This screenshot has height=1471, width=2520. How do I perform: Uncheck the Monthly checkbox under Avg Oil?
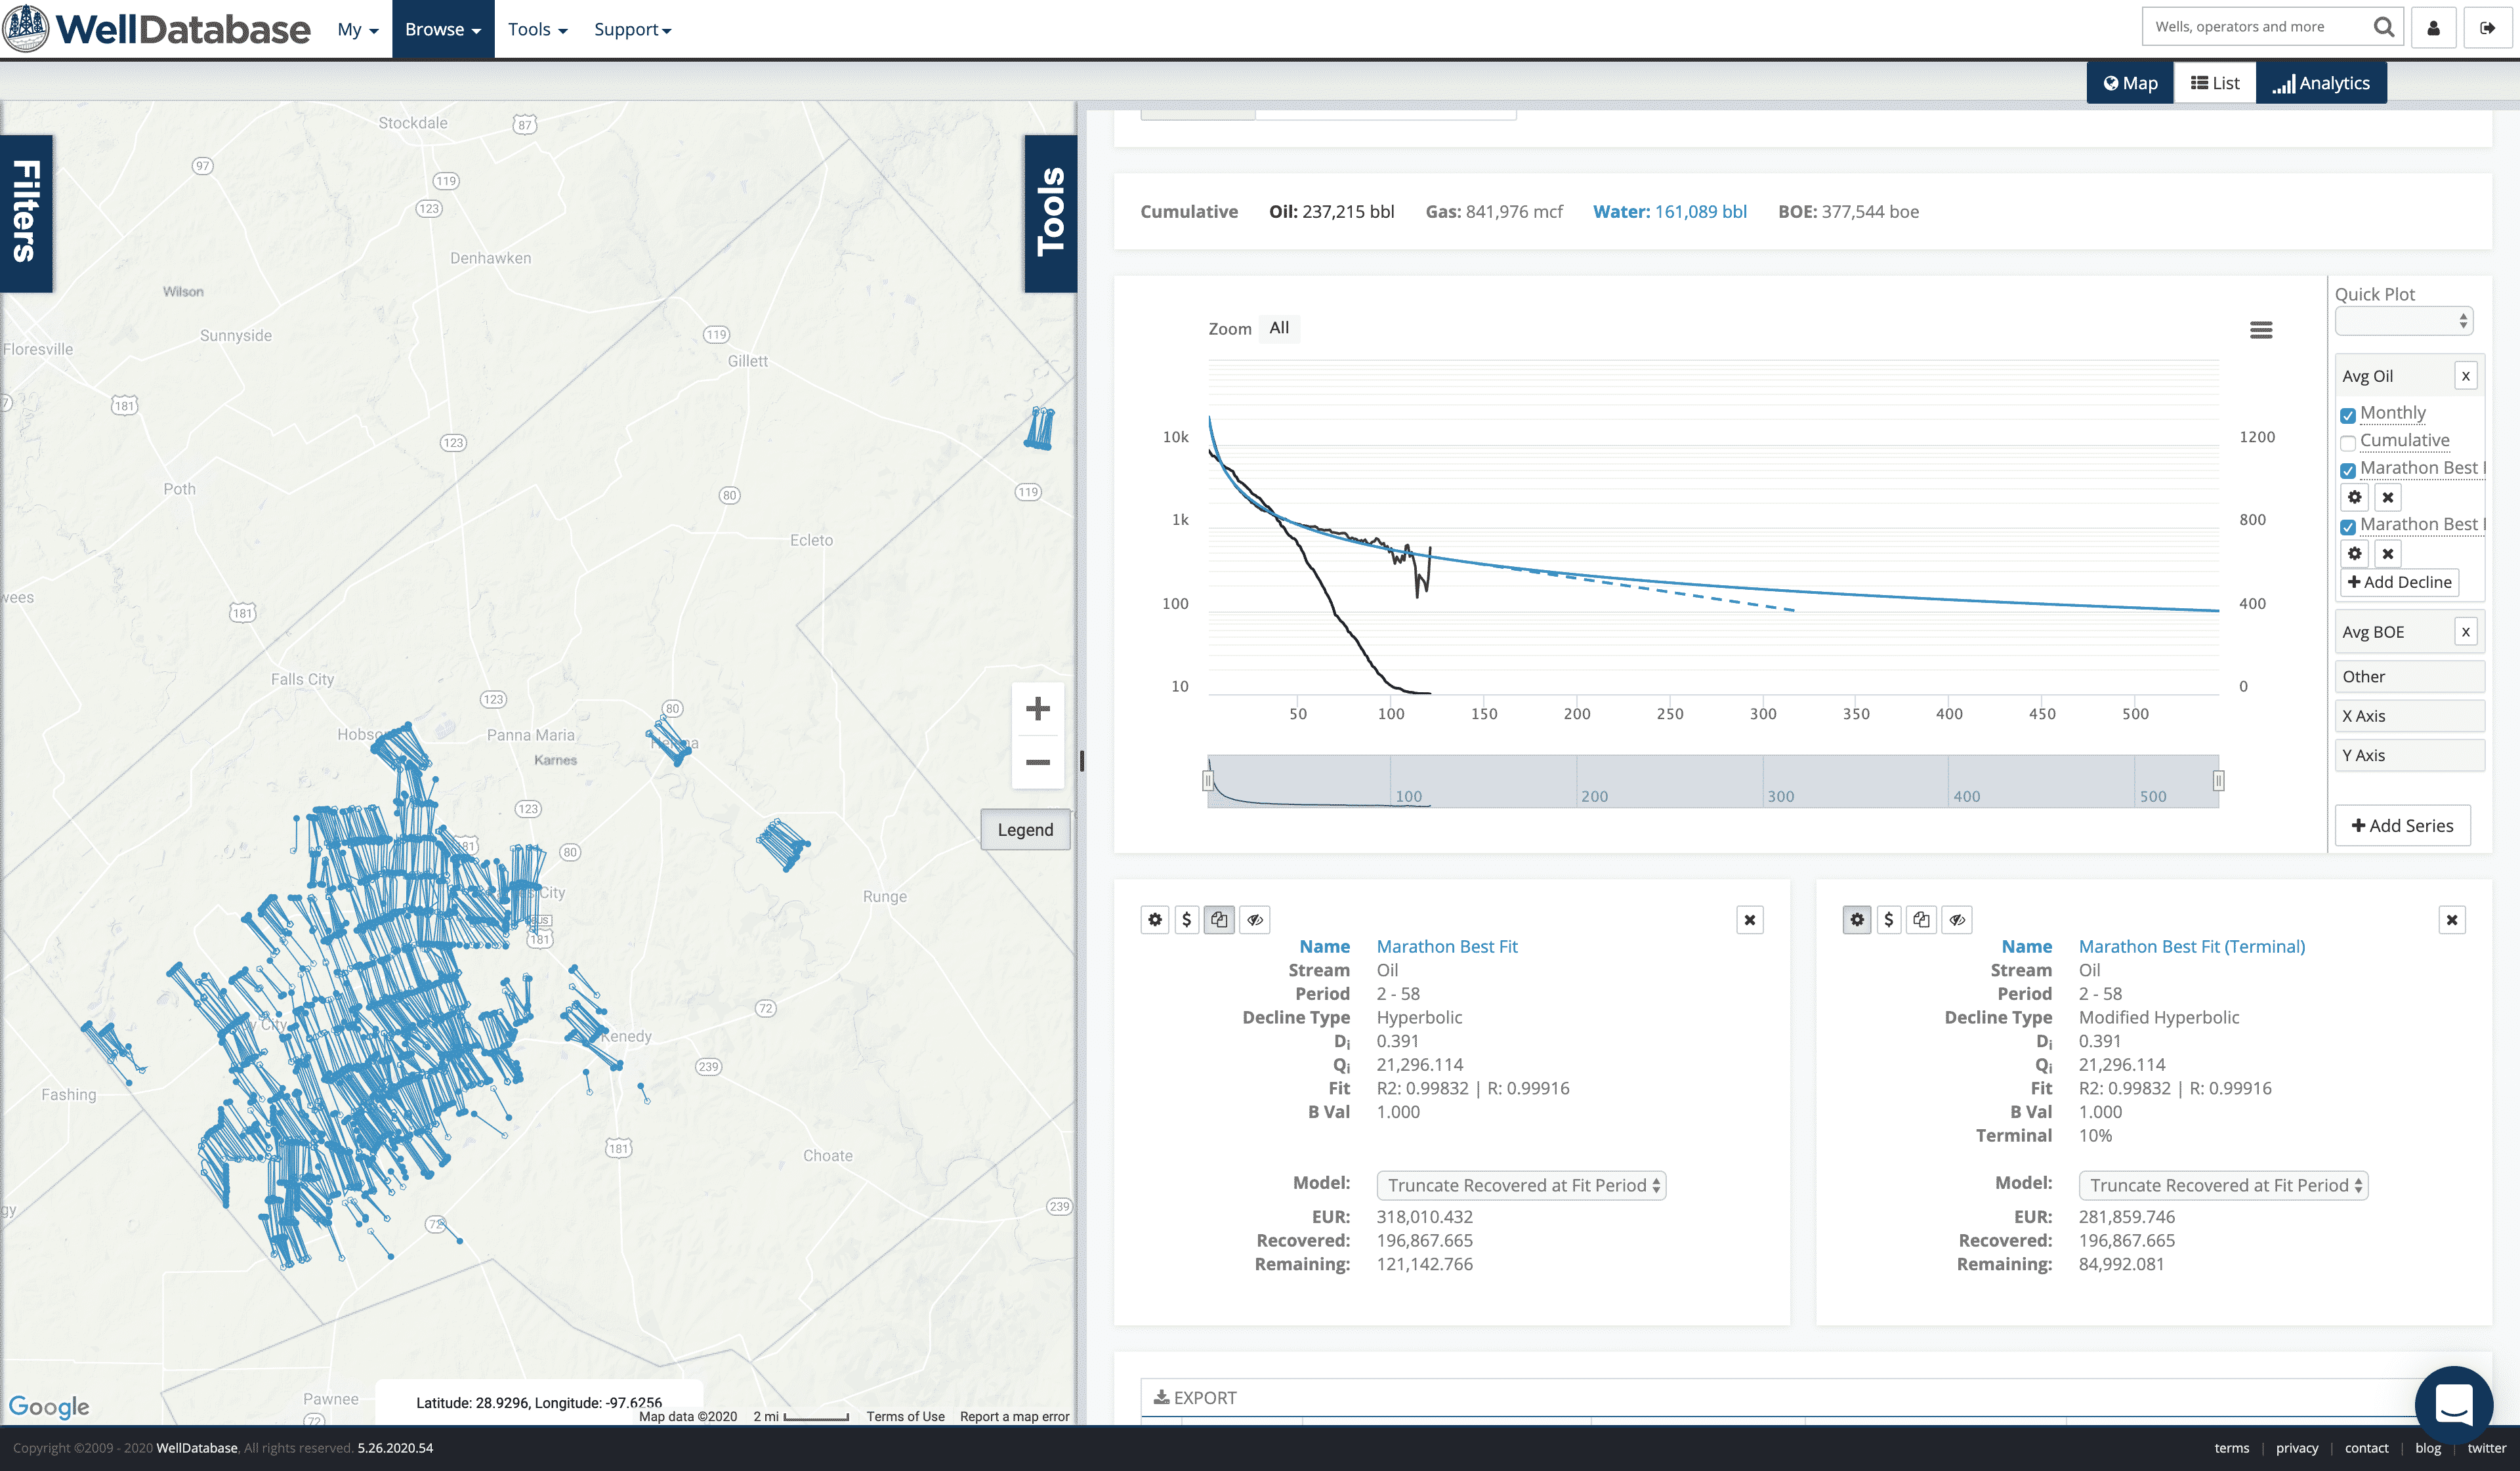click(x=2348, y=415)
